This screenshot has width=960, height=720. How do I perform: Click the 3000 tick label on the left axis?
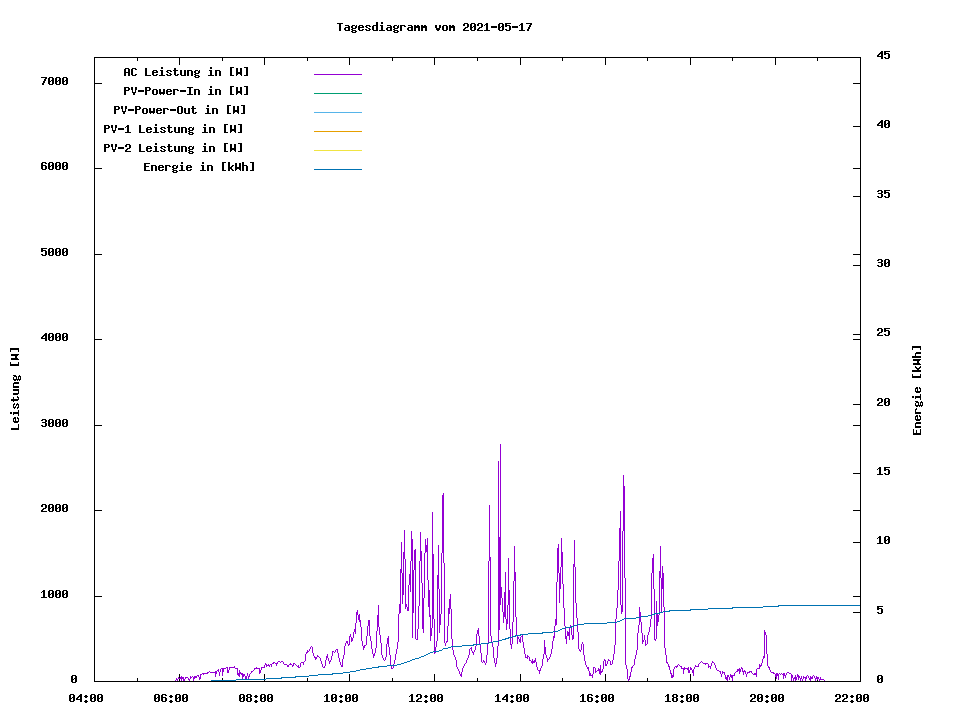tap(54, 424)
